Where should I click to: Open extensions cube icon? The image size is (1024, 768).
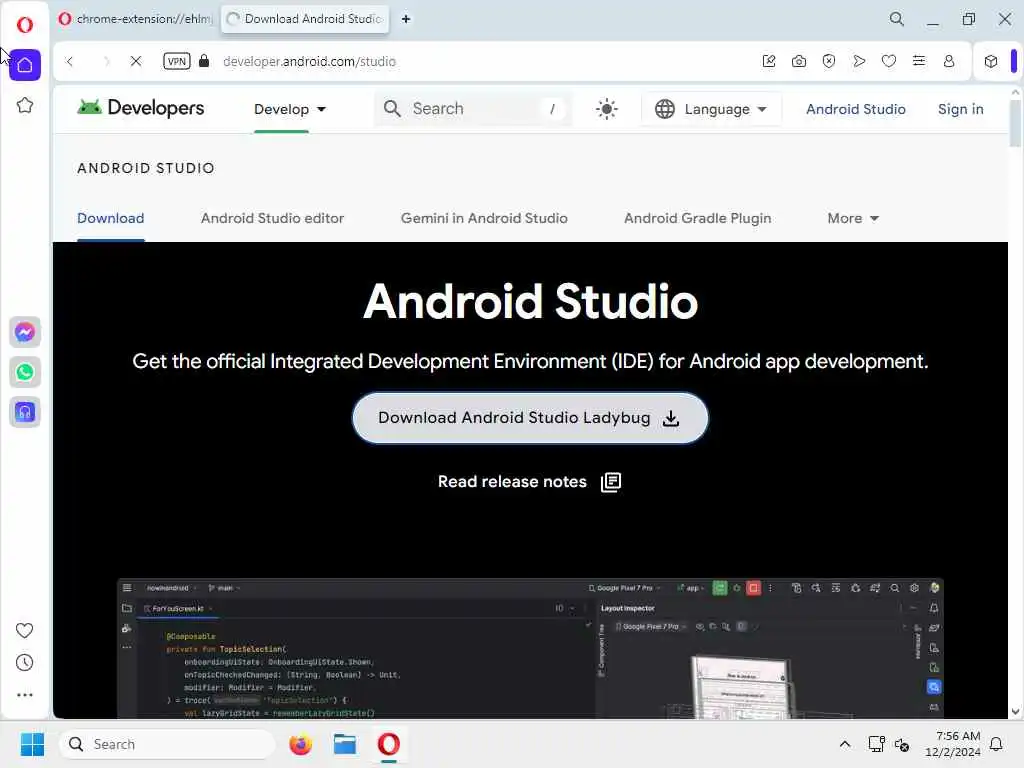coord(991,61)
